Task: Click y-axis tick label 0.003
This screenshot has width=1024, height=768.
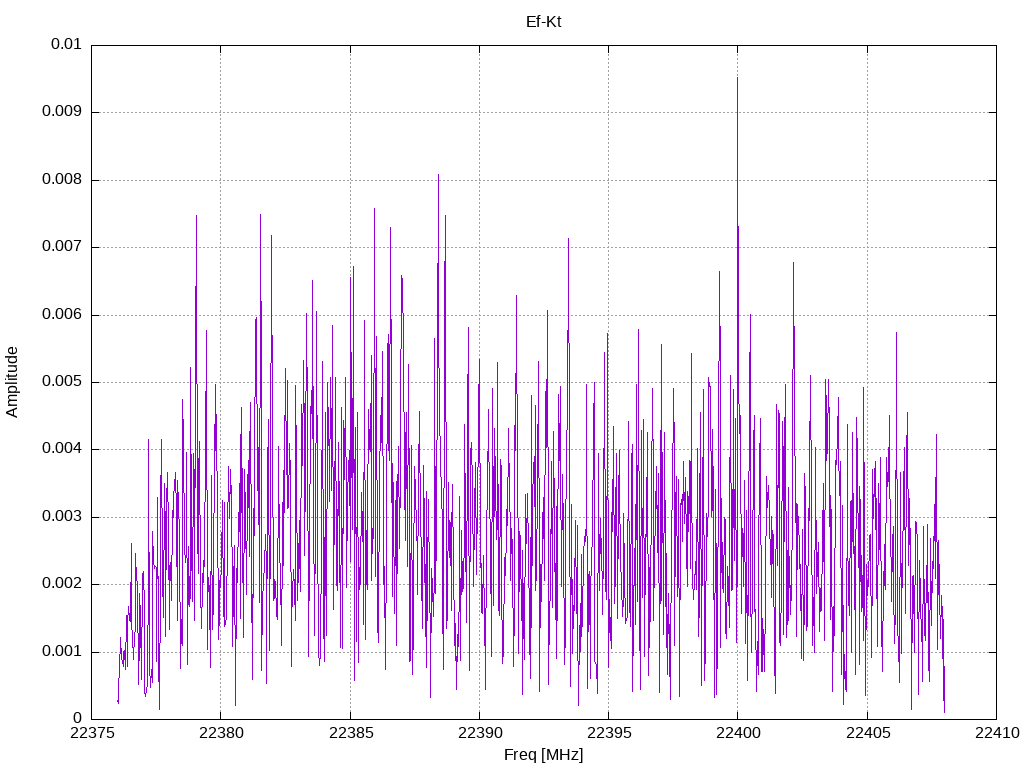Action: [x=62, y=517]
